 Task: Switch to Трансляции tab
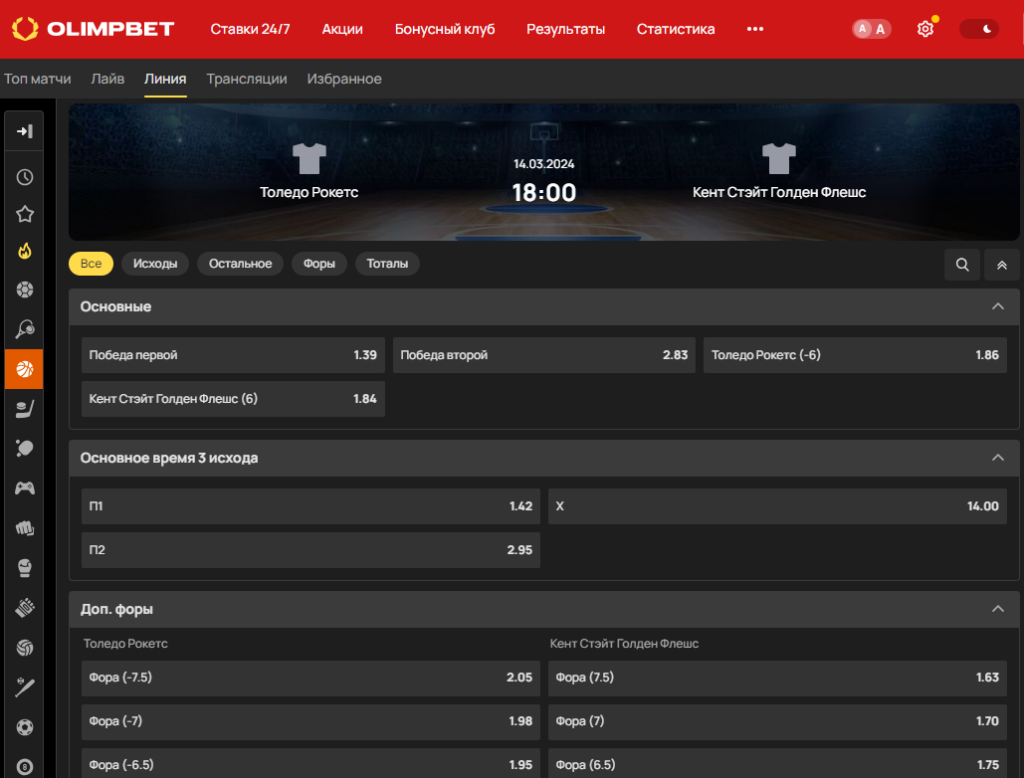point(247,78)
